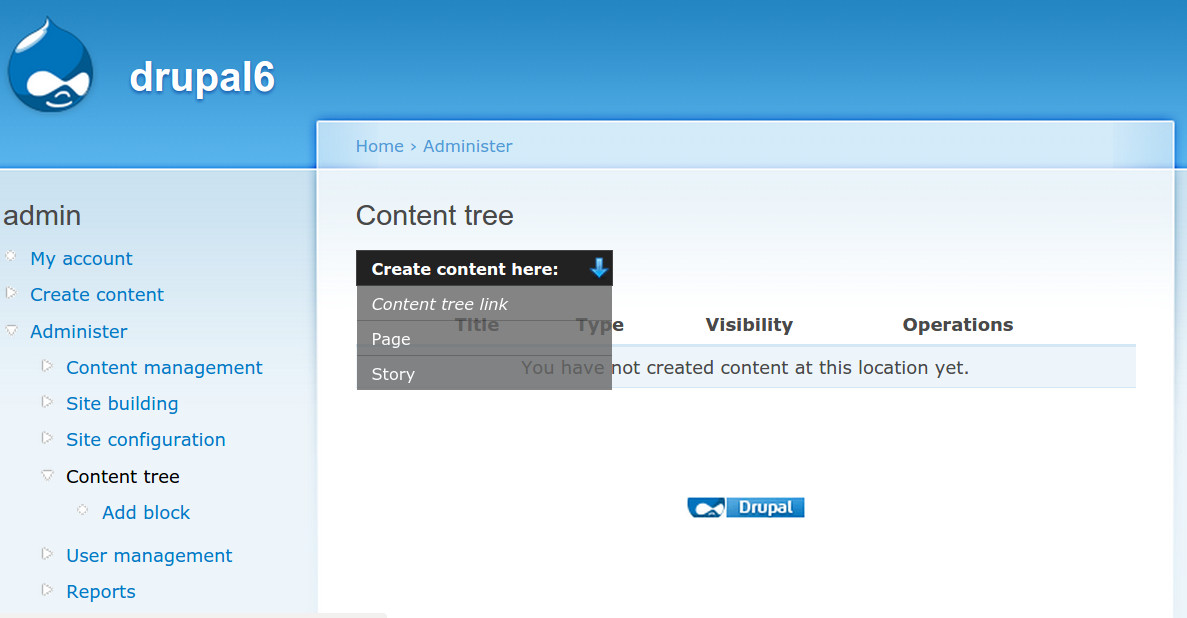Open Reports in the sidebar
This screenshot has height=618, width=1187.
coord(101,591)
